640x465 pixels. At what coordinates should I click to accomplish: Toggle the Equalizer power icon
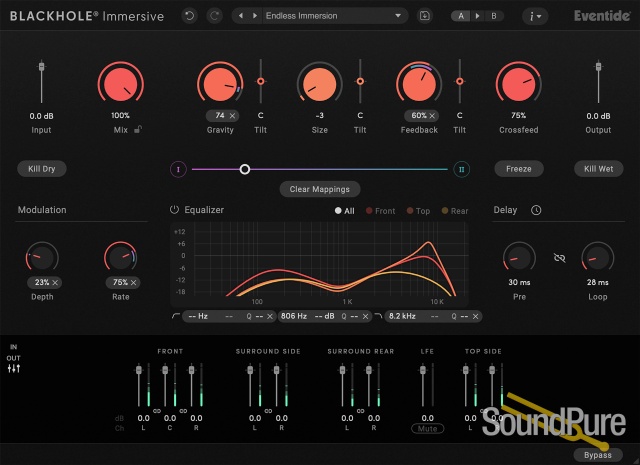[x=174, y=210]
